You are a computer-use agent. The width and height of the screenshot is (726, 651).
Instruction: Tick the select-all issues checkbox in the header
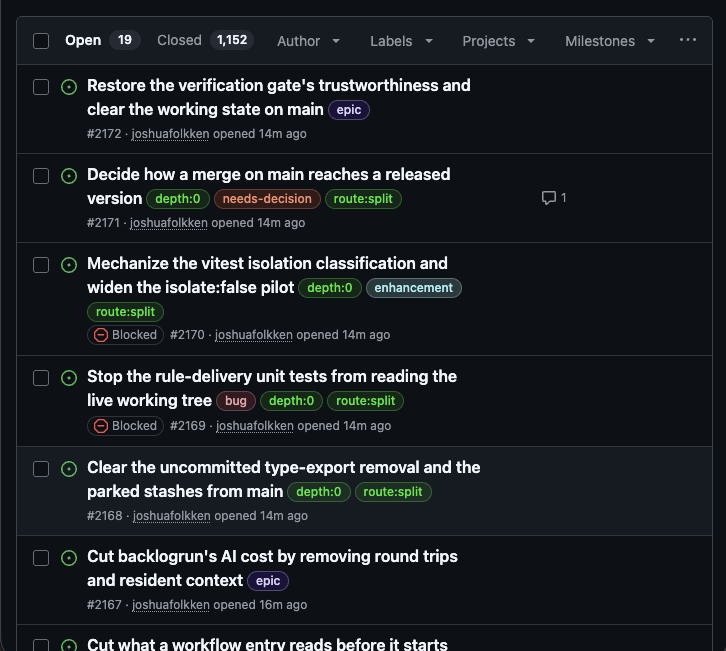(x=41, y=41)
